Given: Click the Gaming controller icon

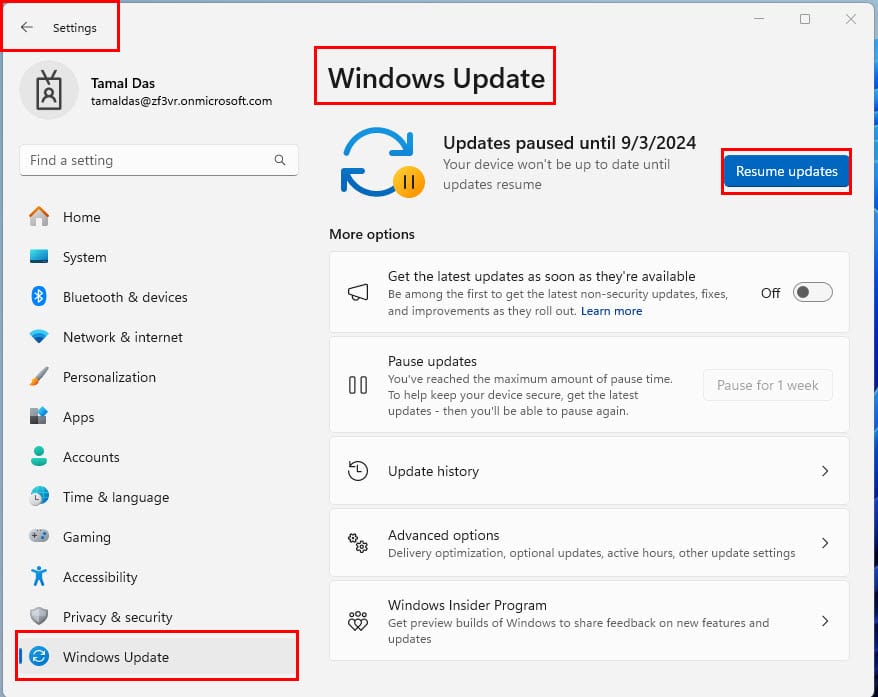Looking at the screenshot, I should click(39, 536).
